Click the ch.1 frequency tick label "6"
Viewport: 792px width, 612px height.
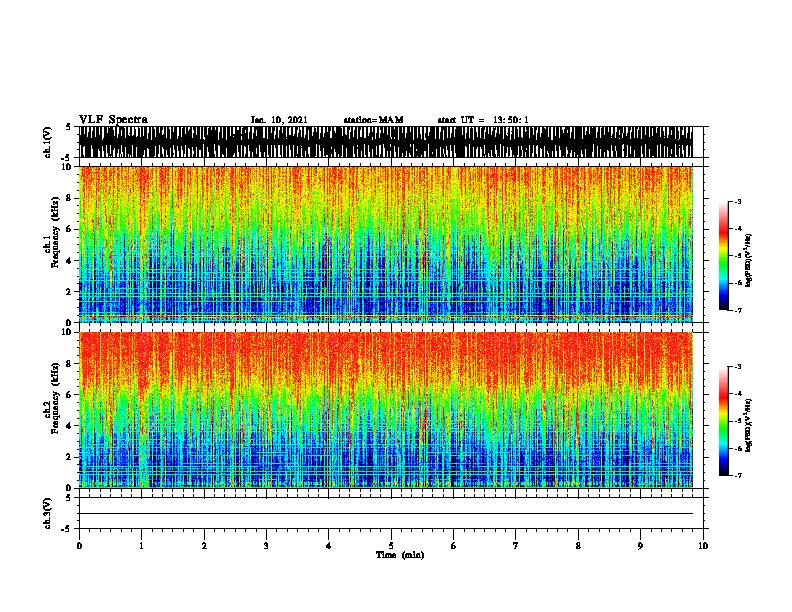[69, 229]
